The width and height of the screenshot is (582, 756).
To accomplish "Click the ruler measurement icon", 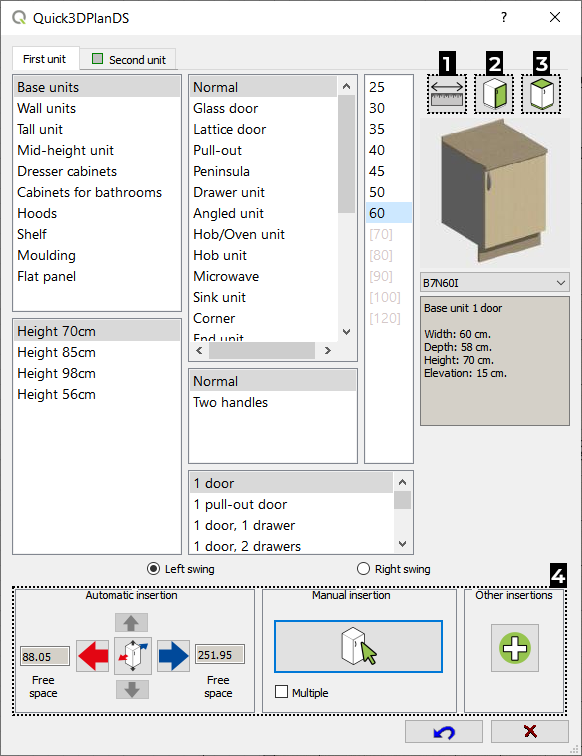I will click(x=447, y=94).
